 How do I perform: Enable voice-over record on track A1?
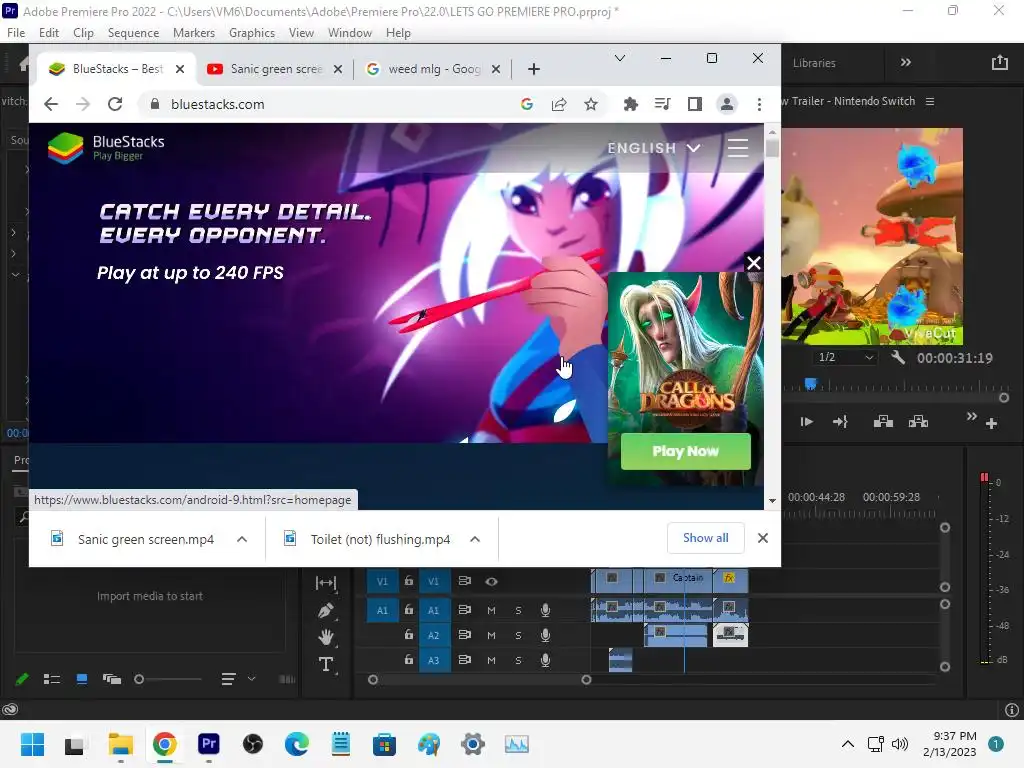[545, 610]
